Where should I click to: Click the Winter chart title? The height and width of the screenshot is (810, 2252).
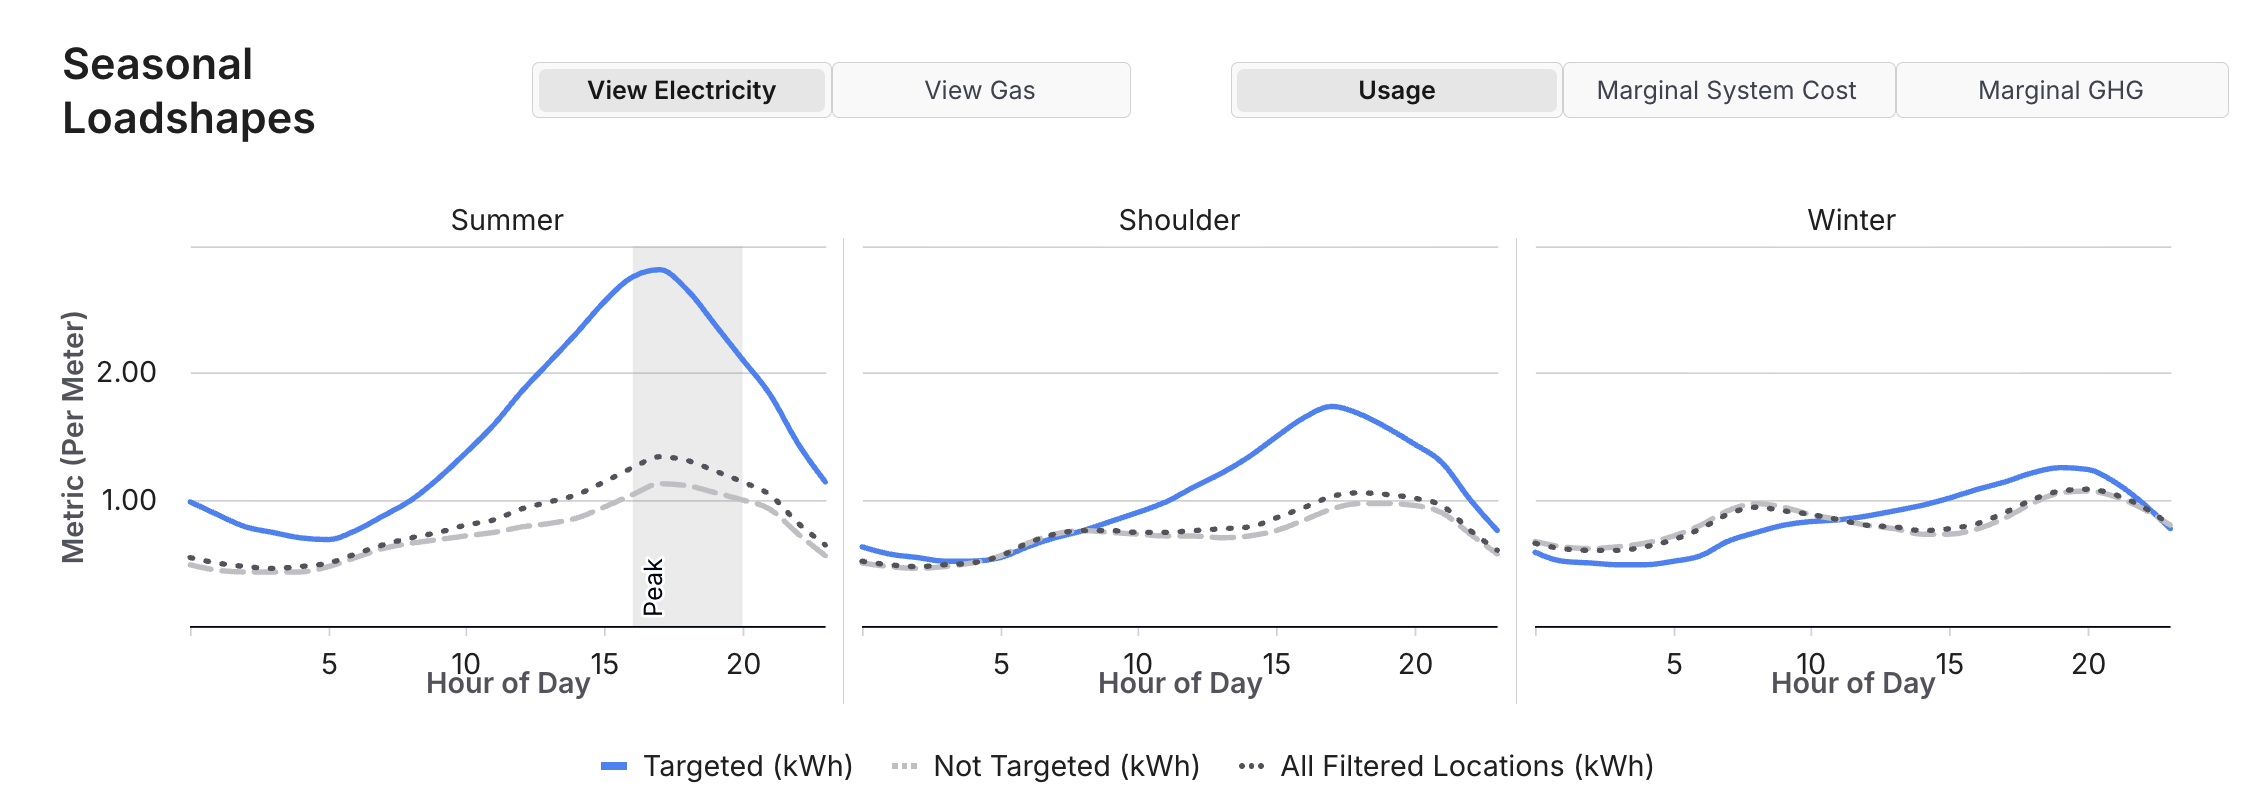click(1851, 220)
